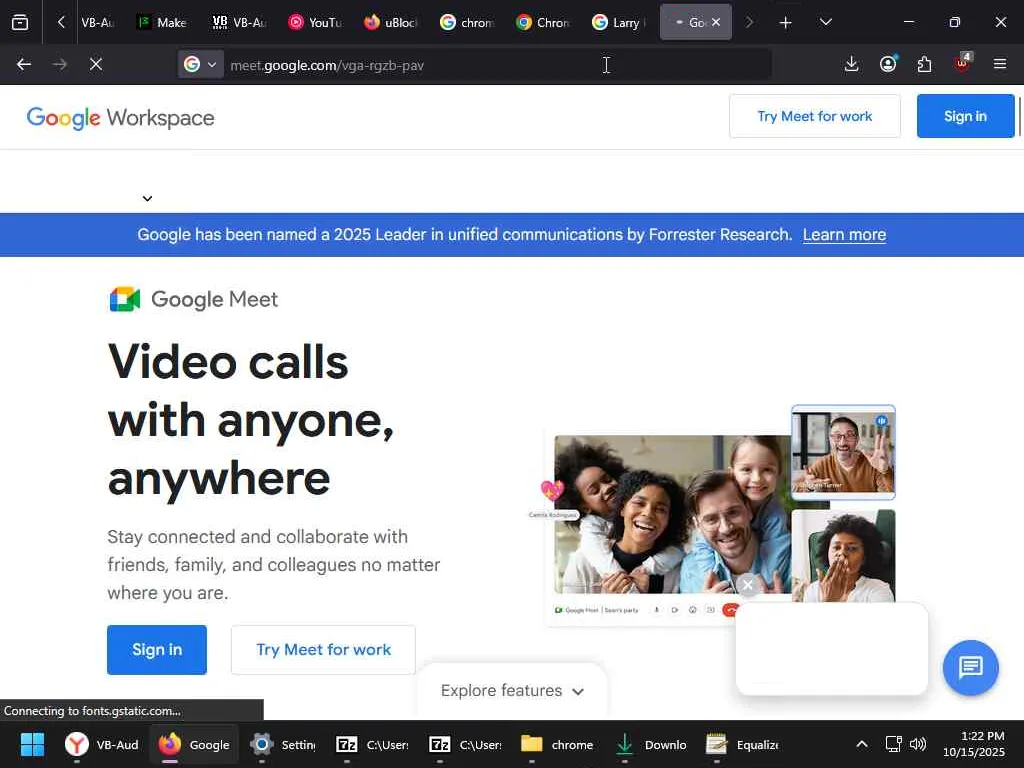The image size is (1024, 768).
Task: Switch to the uBlock tab
Action: 391,22
